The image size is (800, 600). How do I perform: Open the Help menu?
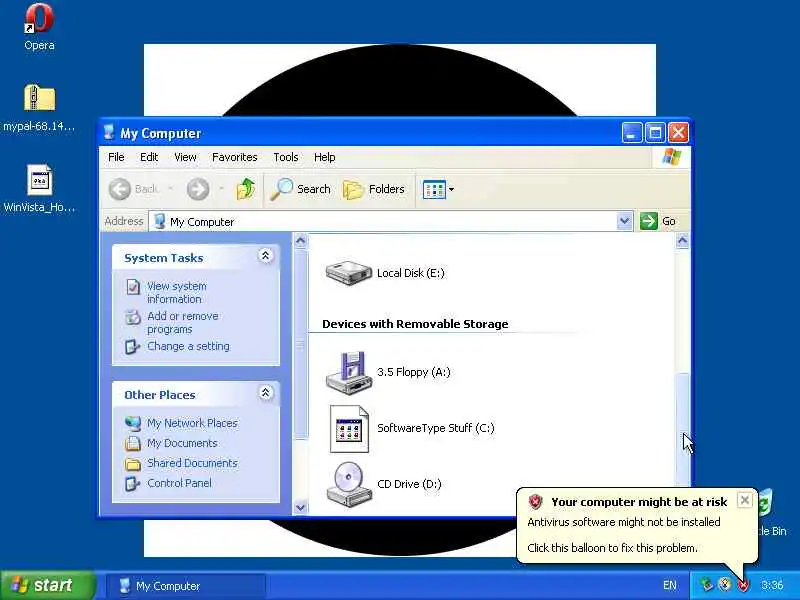tap(324, 157)
